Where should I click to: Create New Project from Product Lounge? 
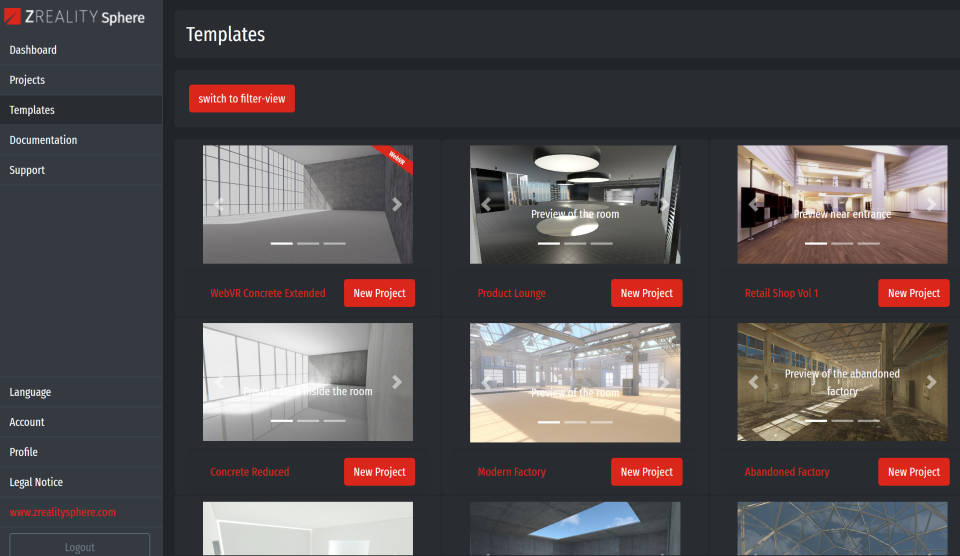(x=647, y=293)
